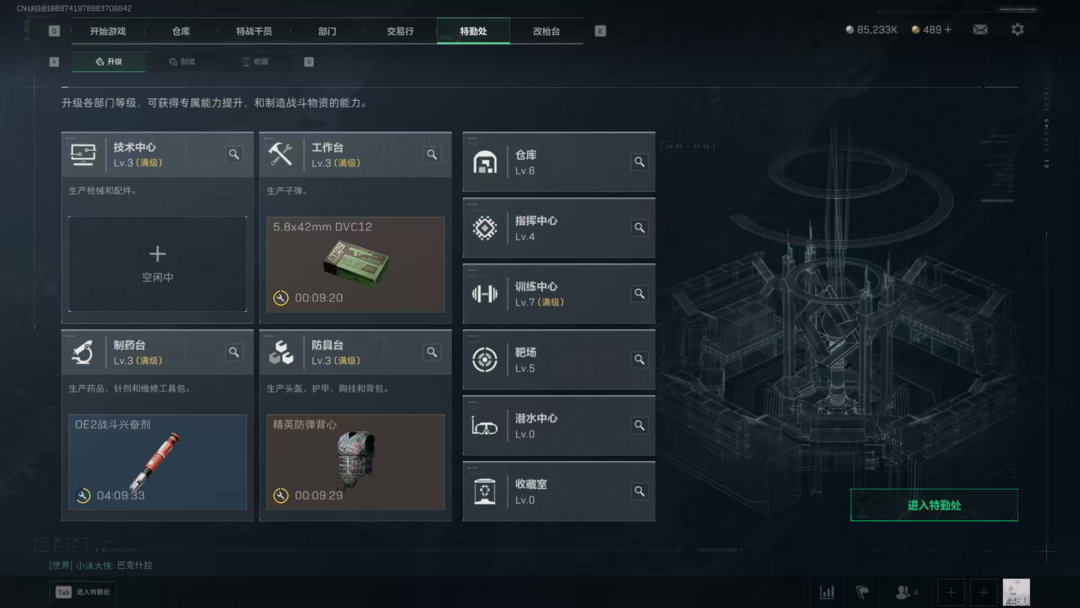Select the 制造 sub-tab

(182, 61)
